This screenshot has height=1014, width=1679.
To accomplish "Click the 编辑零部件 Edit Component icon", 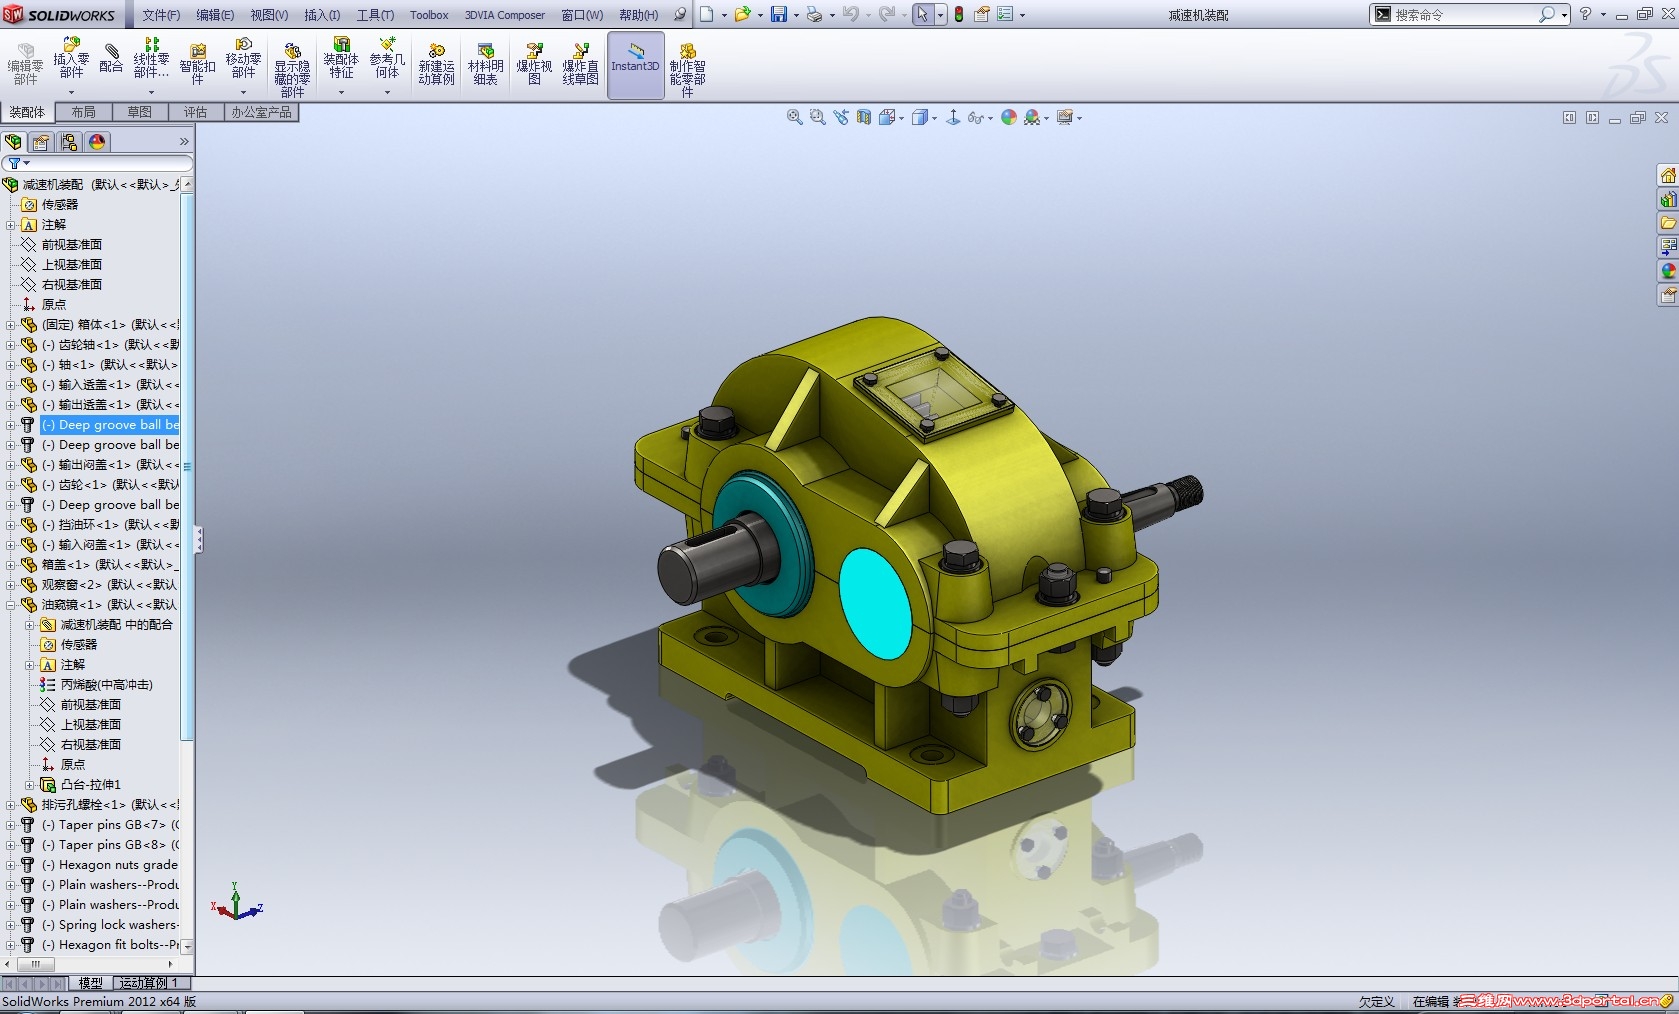I will [x=25, y=65].
